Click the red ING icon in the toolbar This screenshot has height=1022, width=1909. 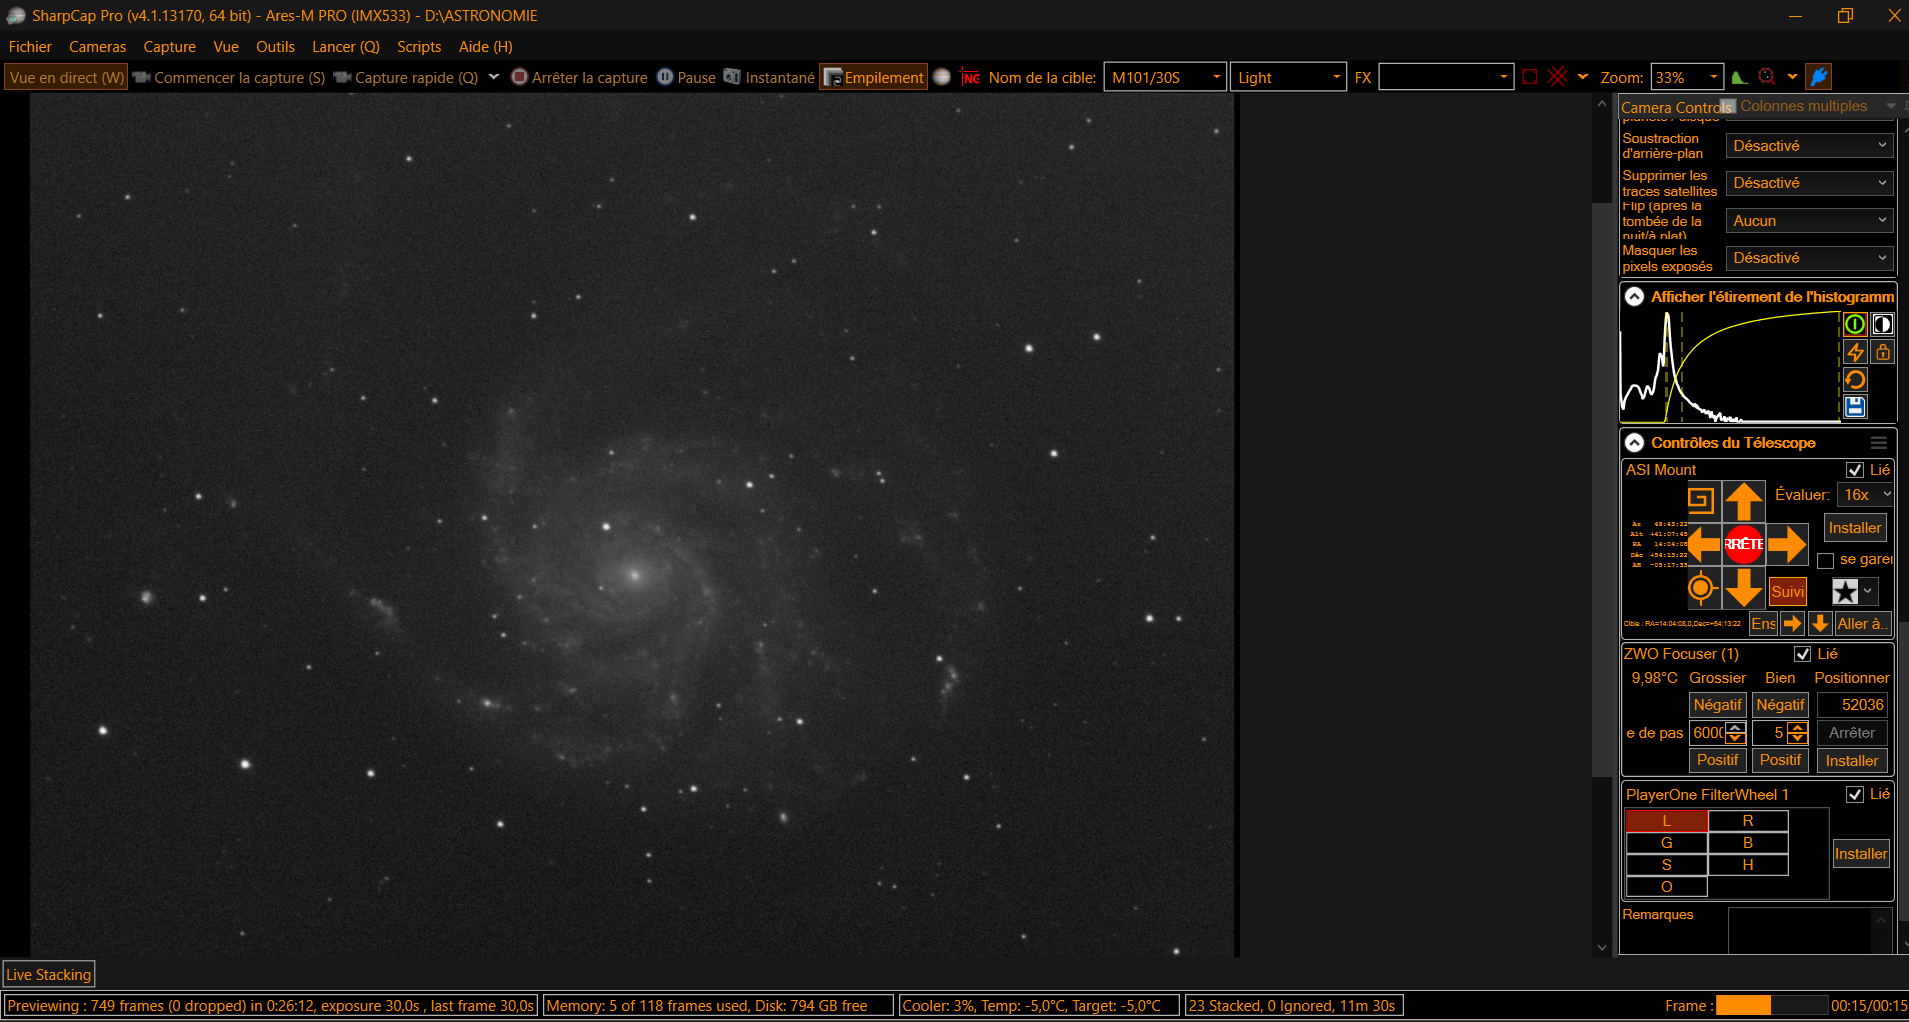tap(970, 77)
